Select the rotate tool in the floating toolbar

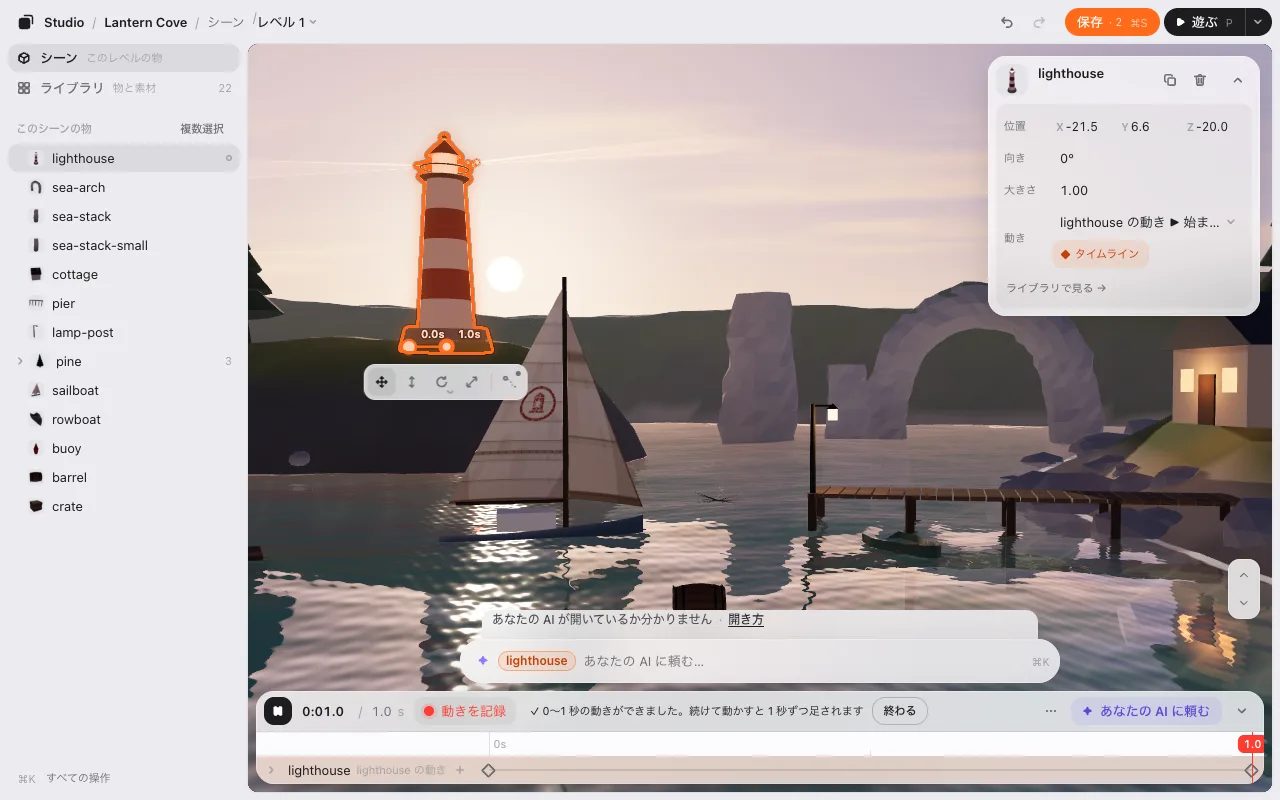coord(442,382)
